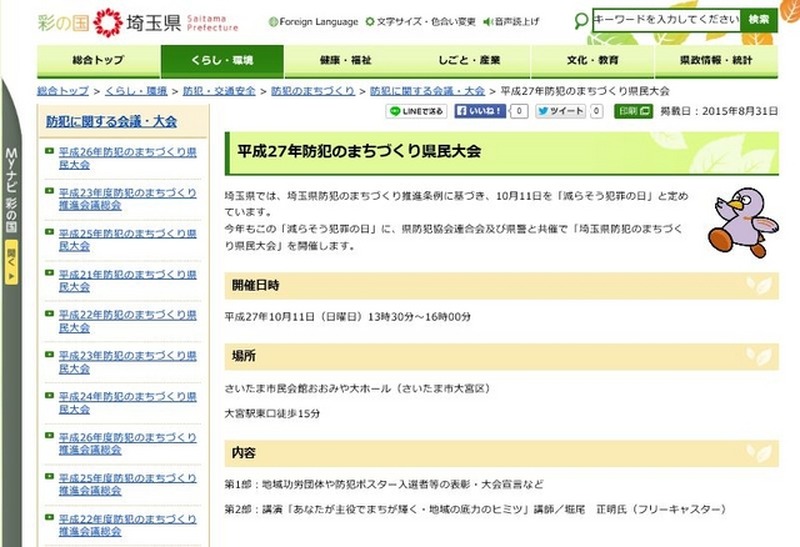
Task: Click the purple bird mascot image
Action: tap(738, 222)
